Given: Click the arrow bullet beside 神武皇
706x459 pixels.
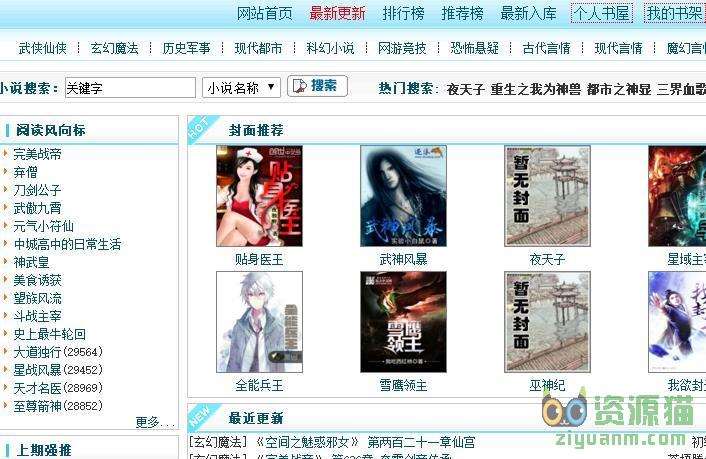Looking at the screenshot, I should [x=5, y=262].
